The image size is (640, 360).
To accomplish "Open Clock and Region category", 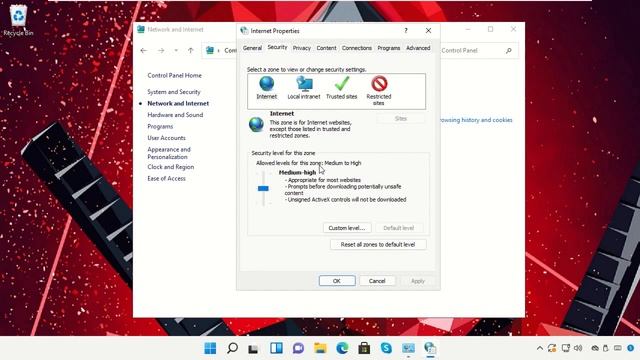I will (171, 167).
